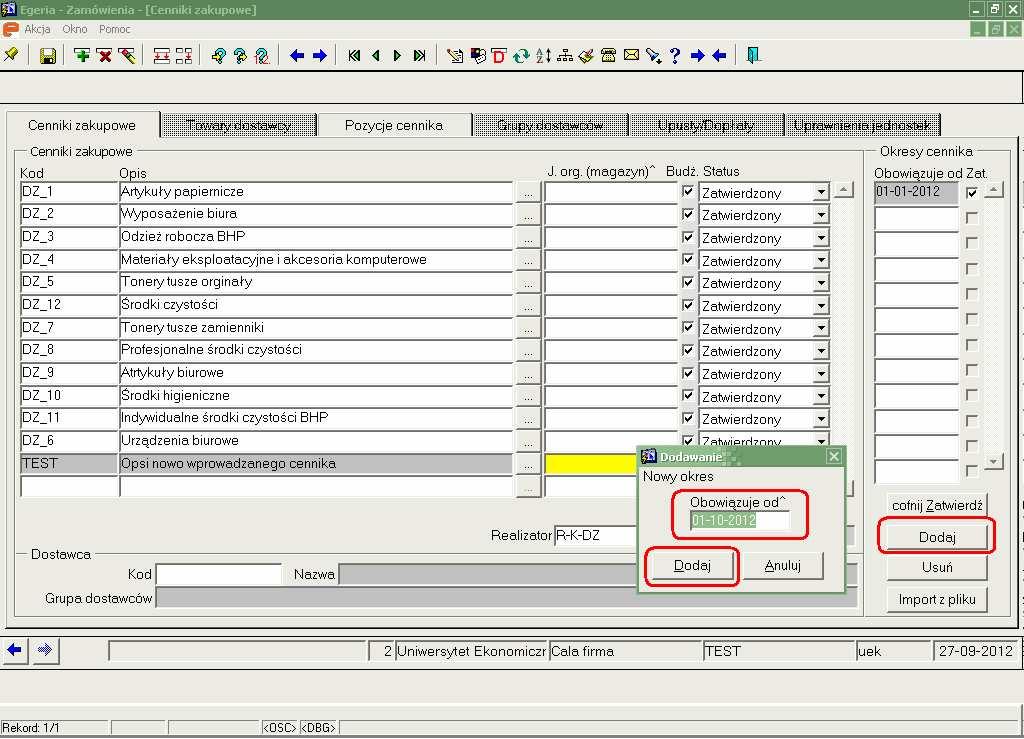
Task: Click the red D document toolbar icon
Action: (x=499, y=56)
